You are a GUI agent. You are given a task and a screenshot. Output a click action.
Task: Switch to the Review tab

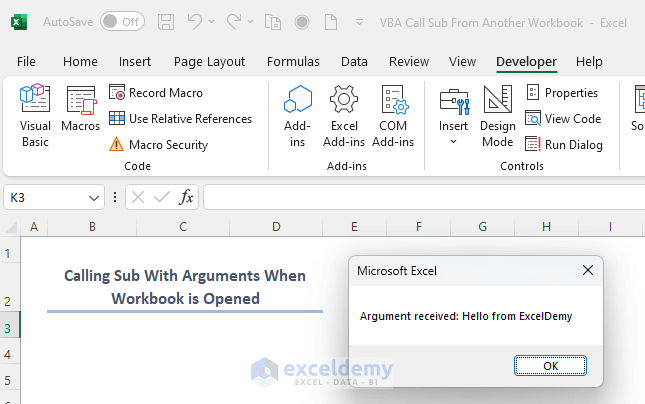pyautogui.click(x=409, y=62)
